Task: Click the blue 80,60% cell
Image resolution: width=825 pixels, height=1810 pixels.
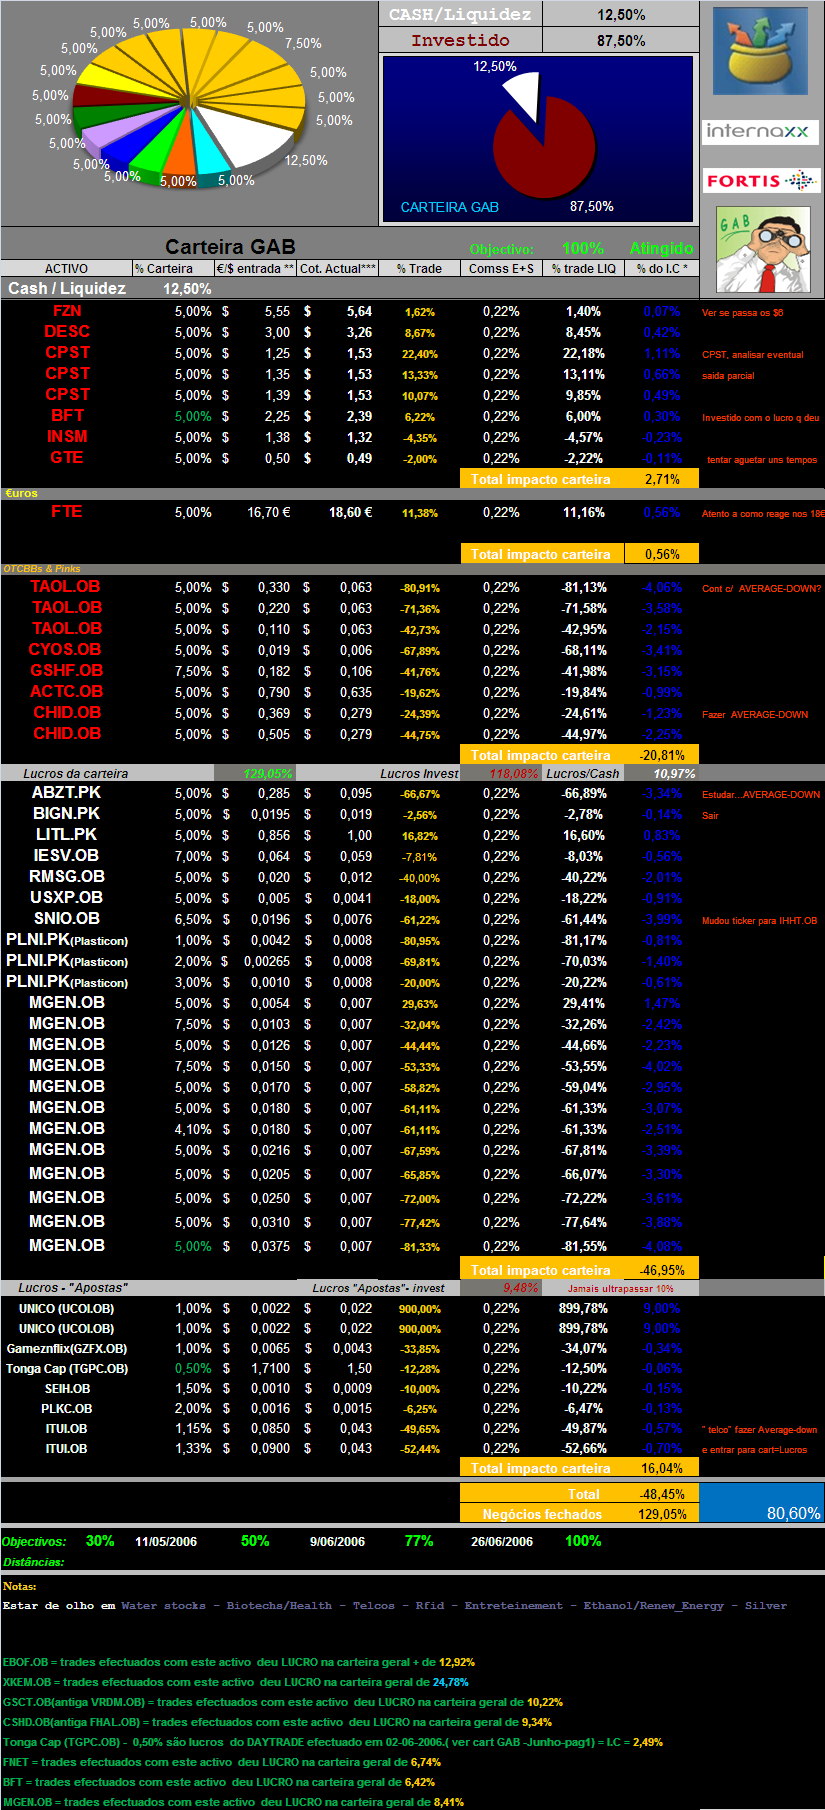Action: pos(762,1503)
